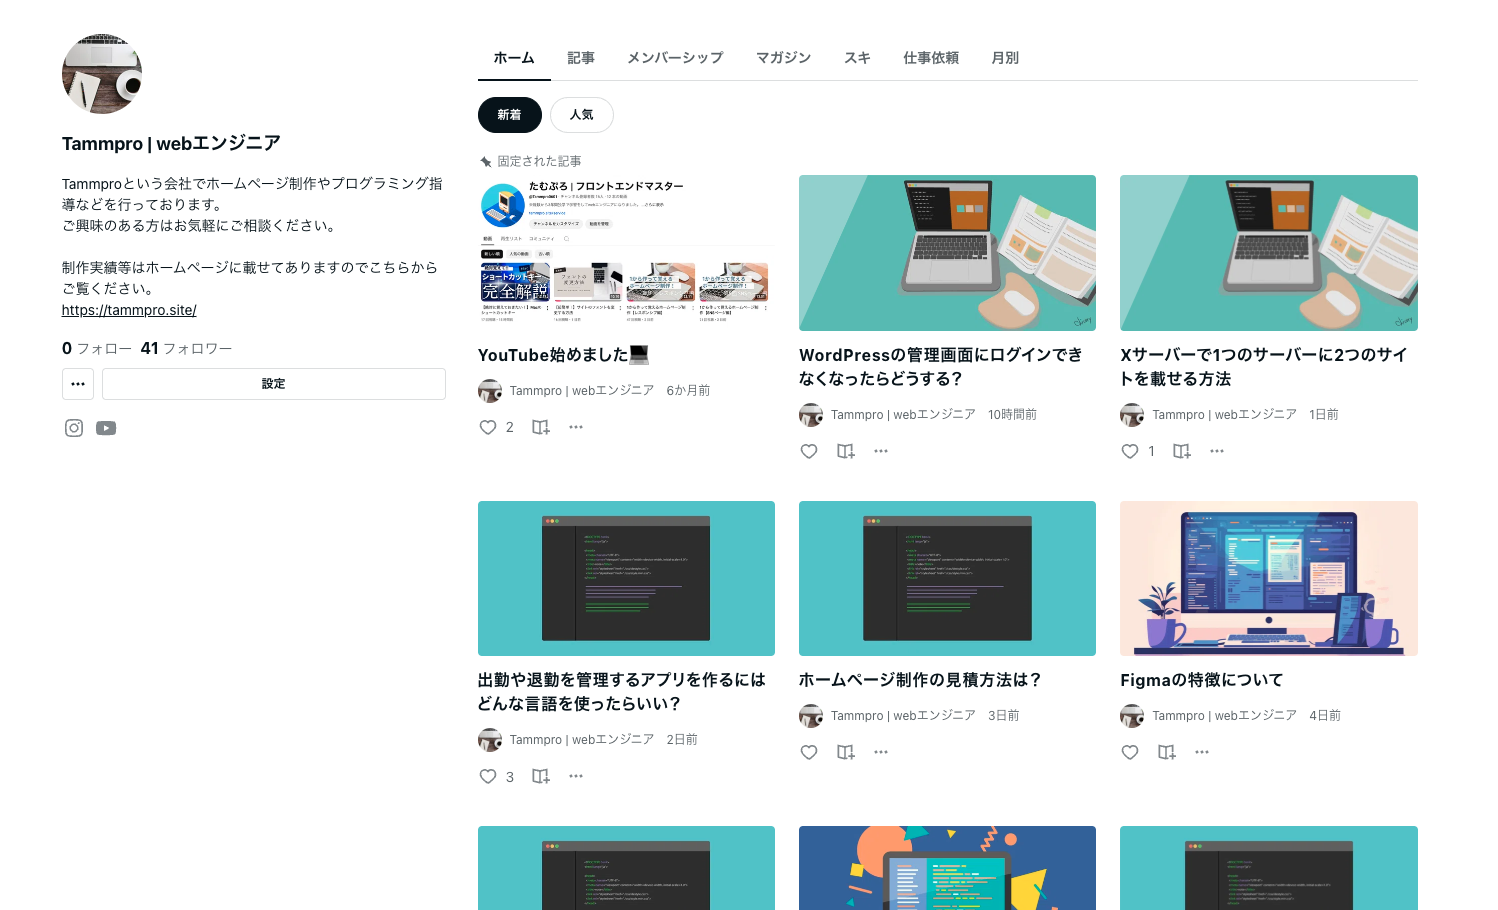Open the スキ tab
Viewport: 1498px width, 910px height.
(857, 58)
